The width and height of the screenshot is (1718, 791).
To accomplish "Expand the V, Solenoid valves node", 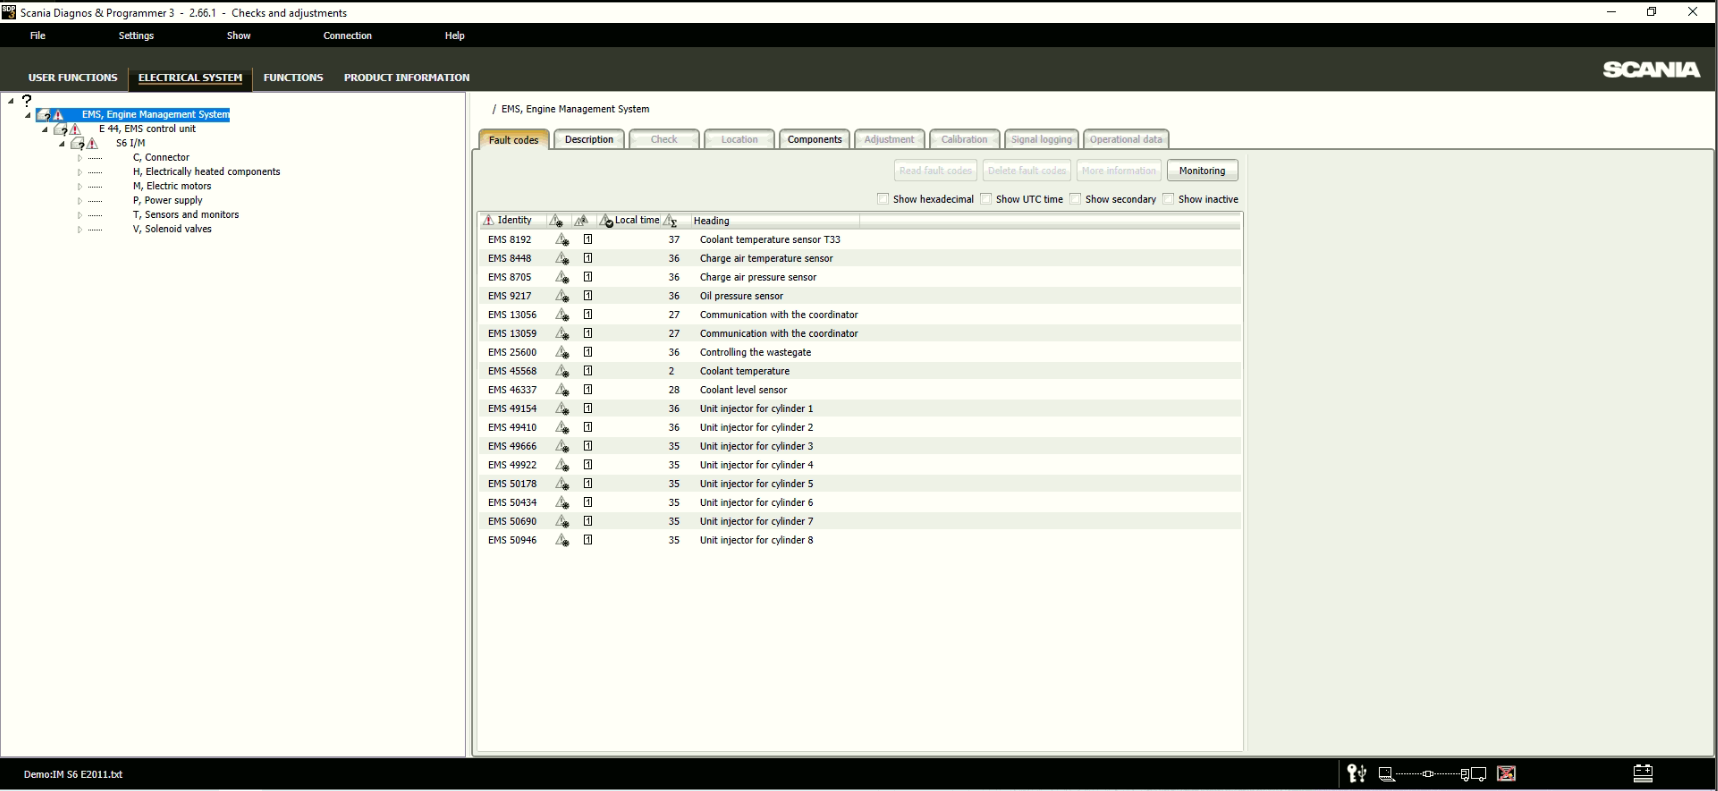I will [80, 230].
